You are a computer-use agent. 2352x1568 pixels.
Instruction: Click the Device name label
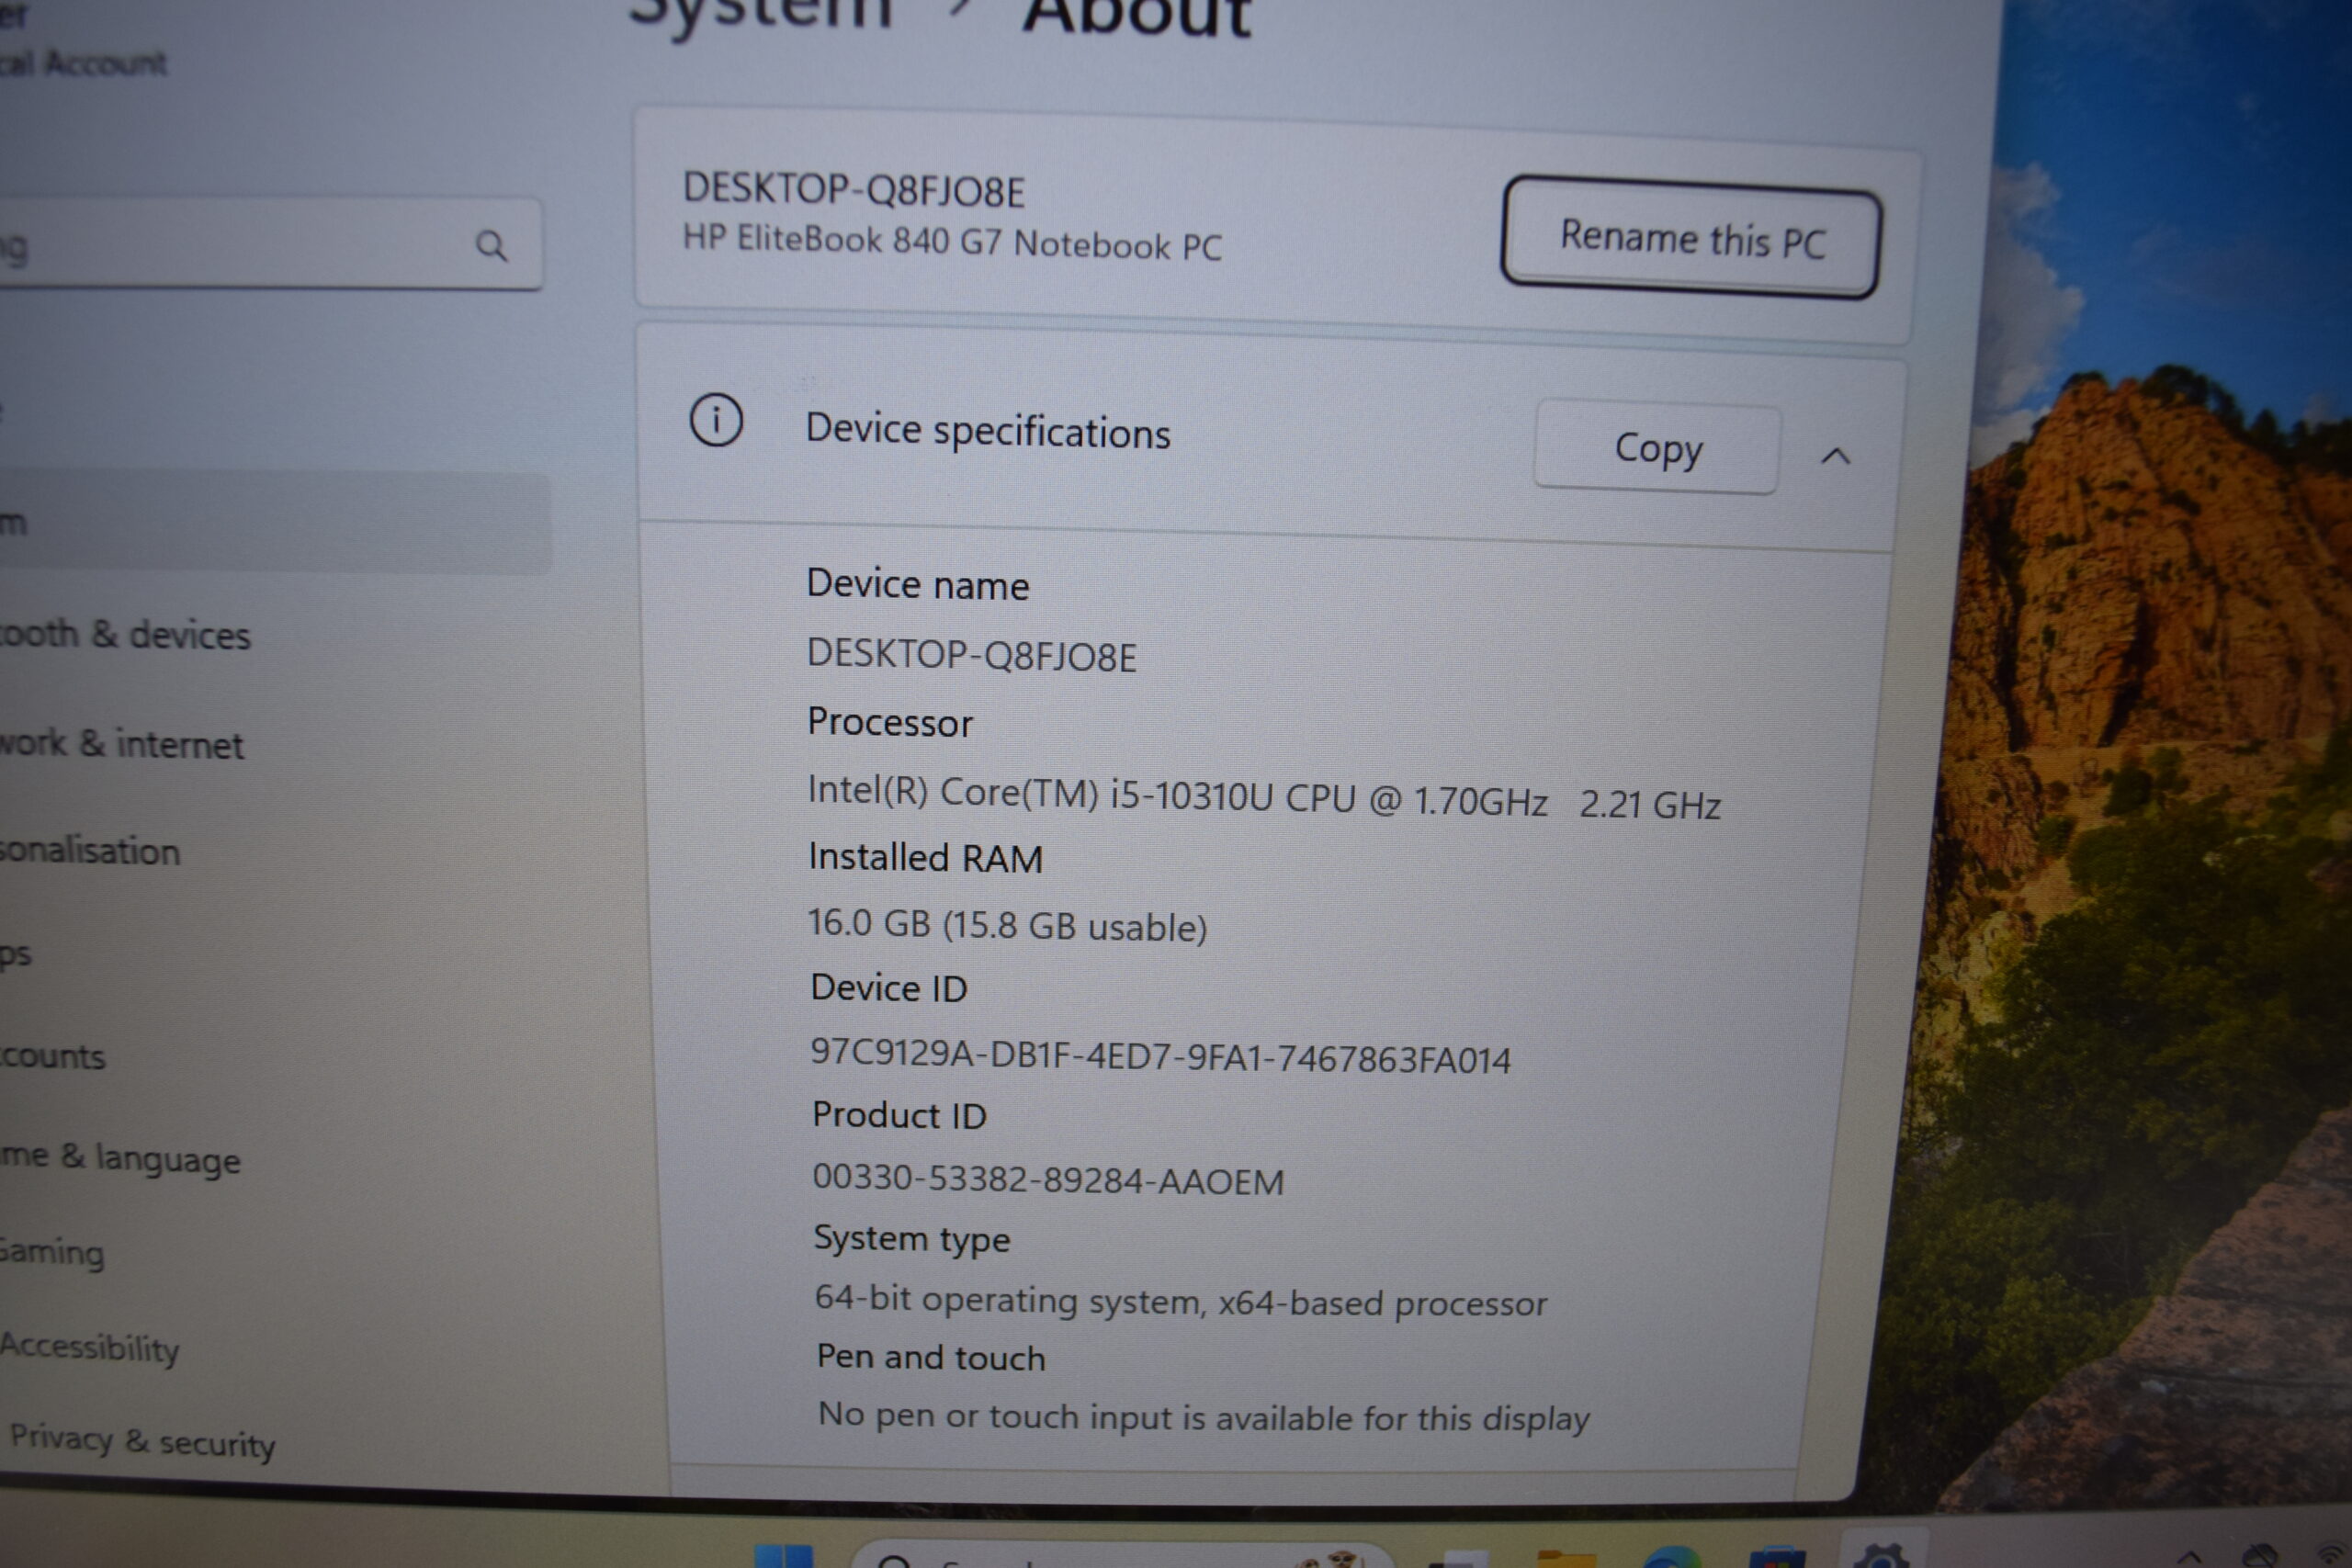(917, 584)
